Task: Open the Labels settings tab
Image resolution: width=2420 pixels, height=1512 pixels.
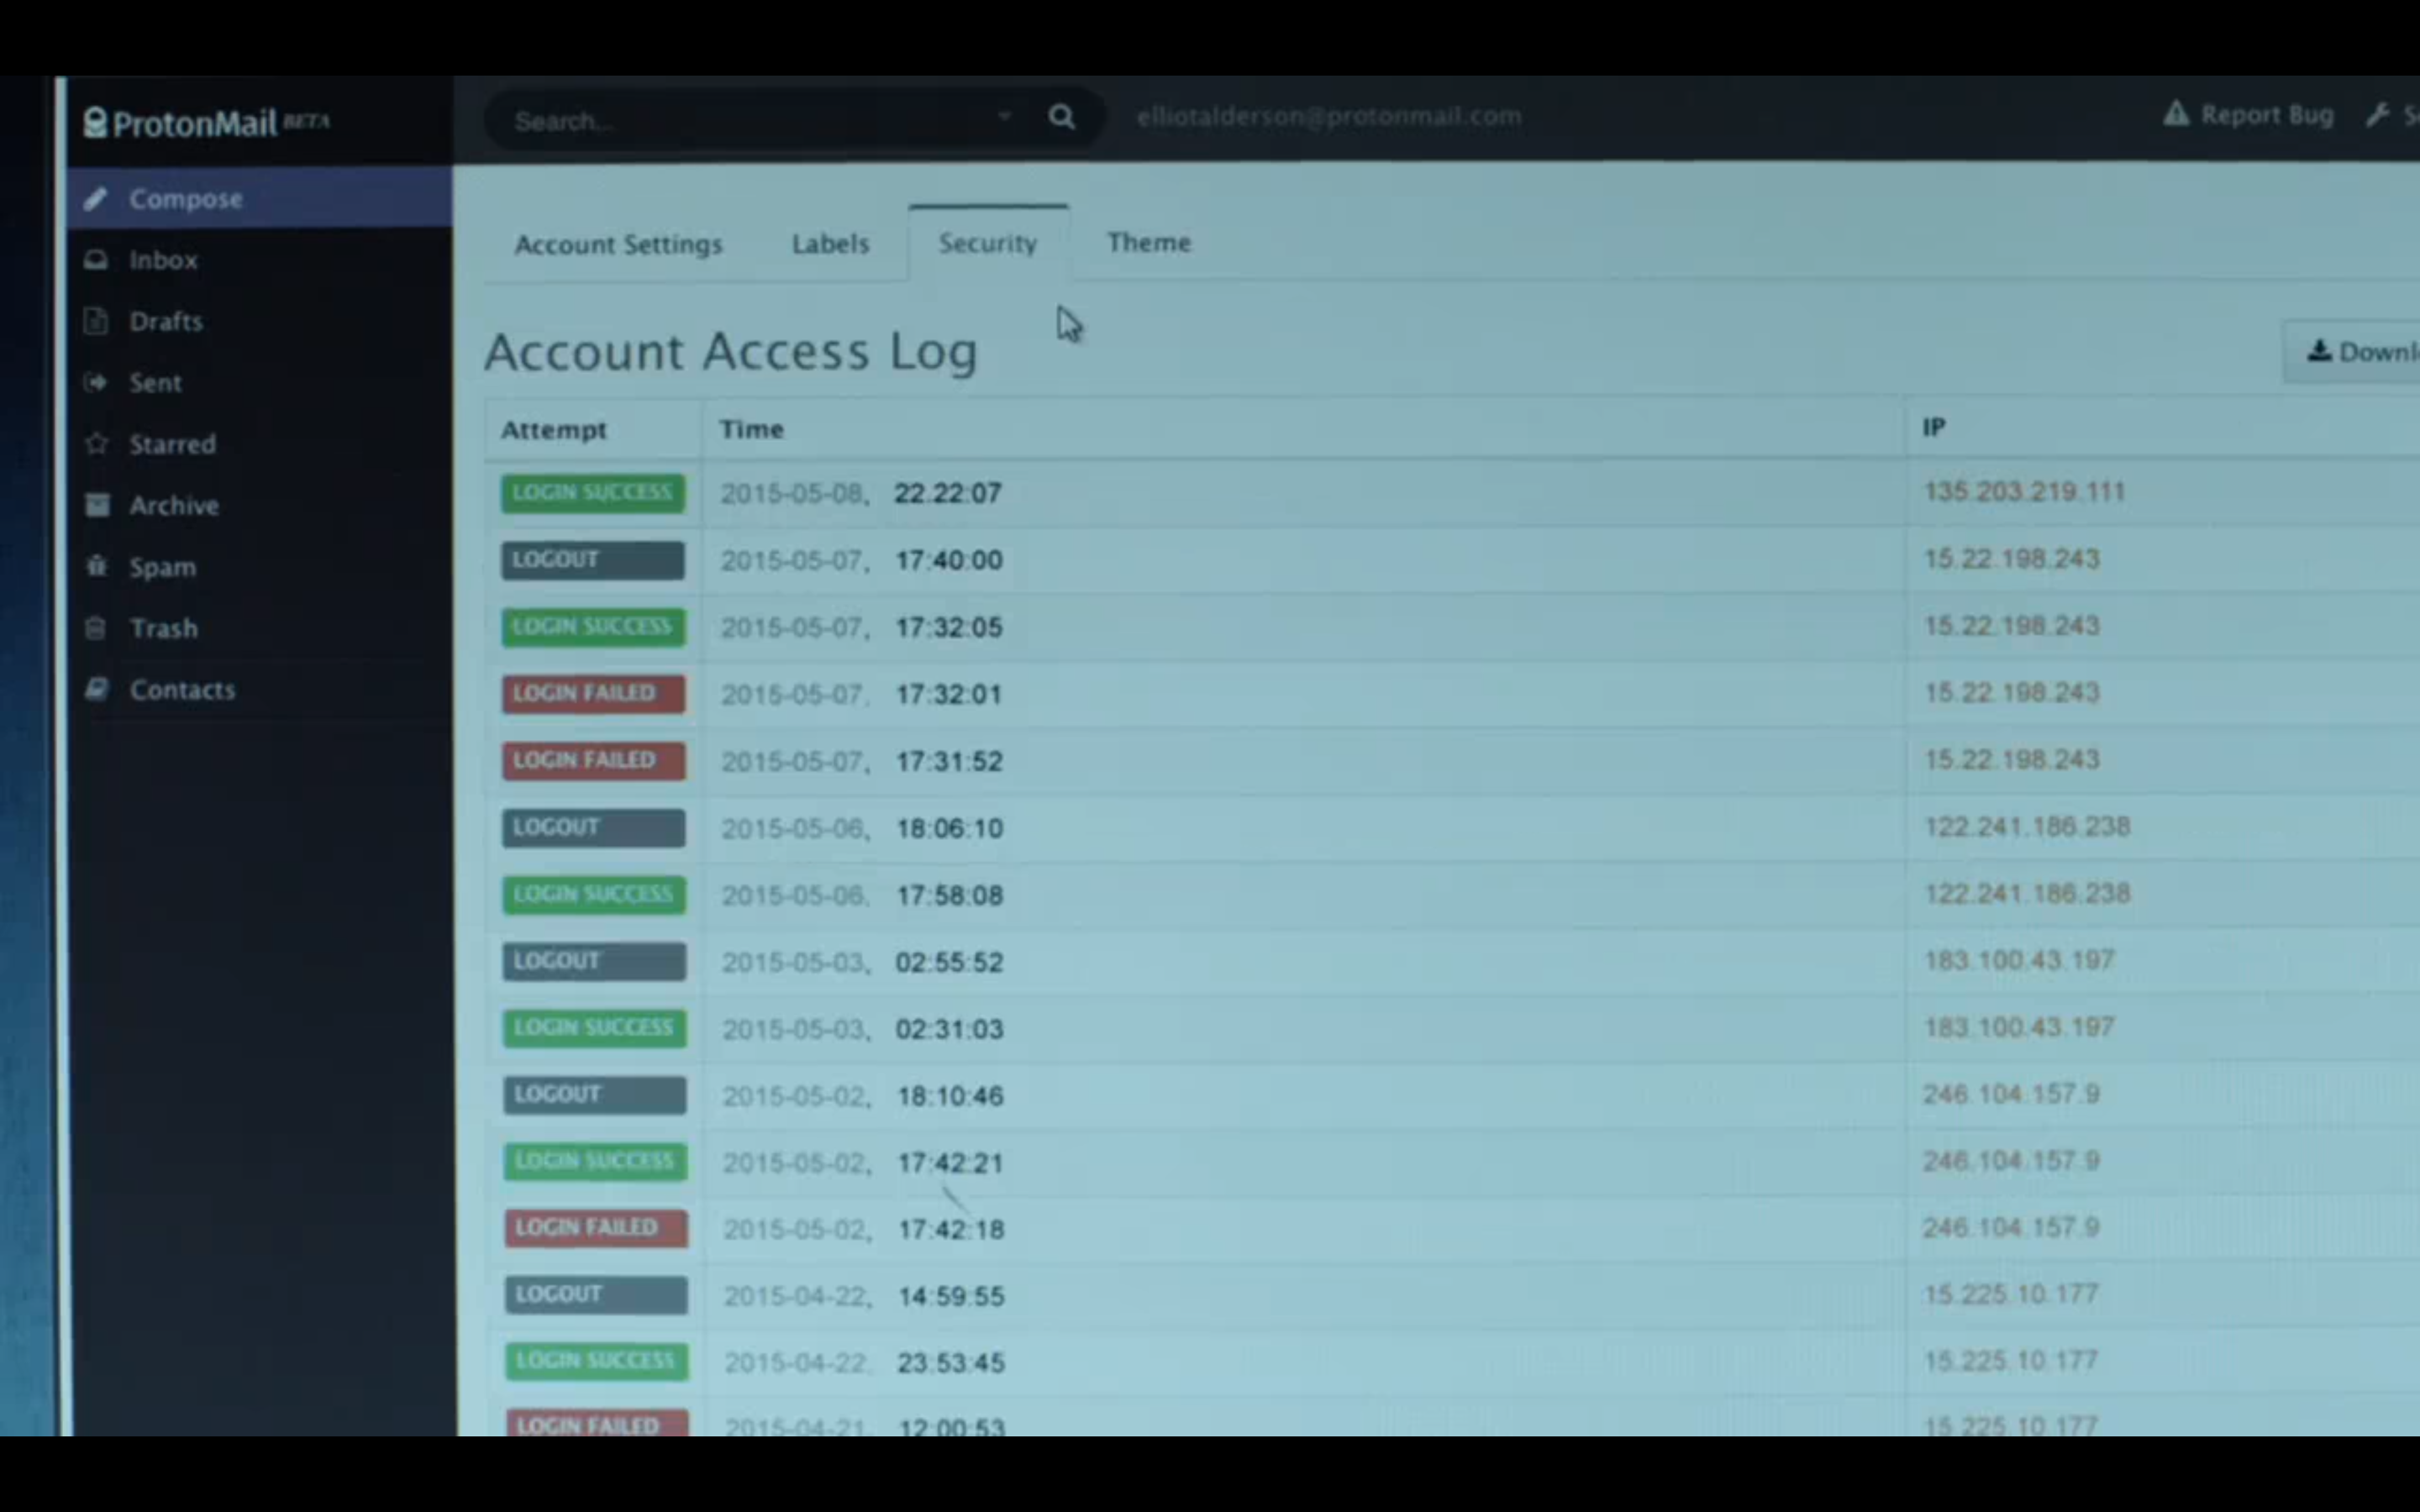Action: (829, 242)
